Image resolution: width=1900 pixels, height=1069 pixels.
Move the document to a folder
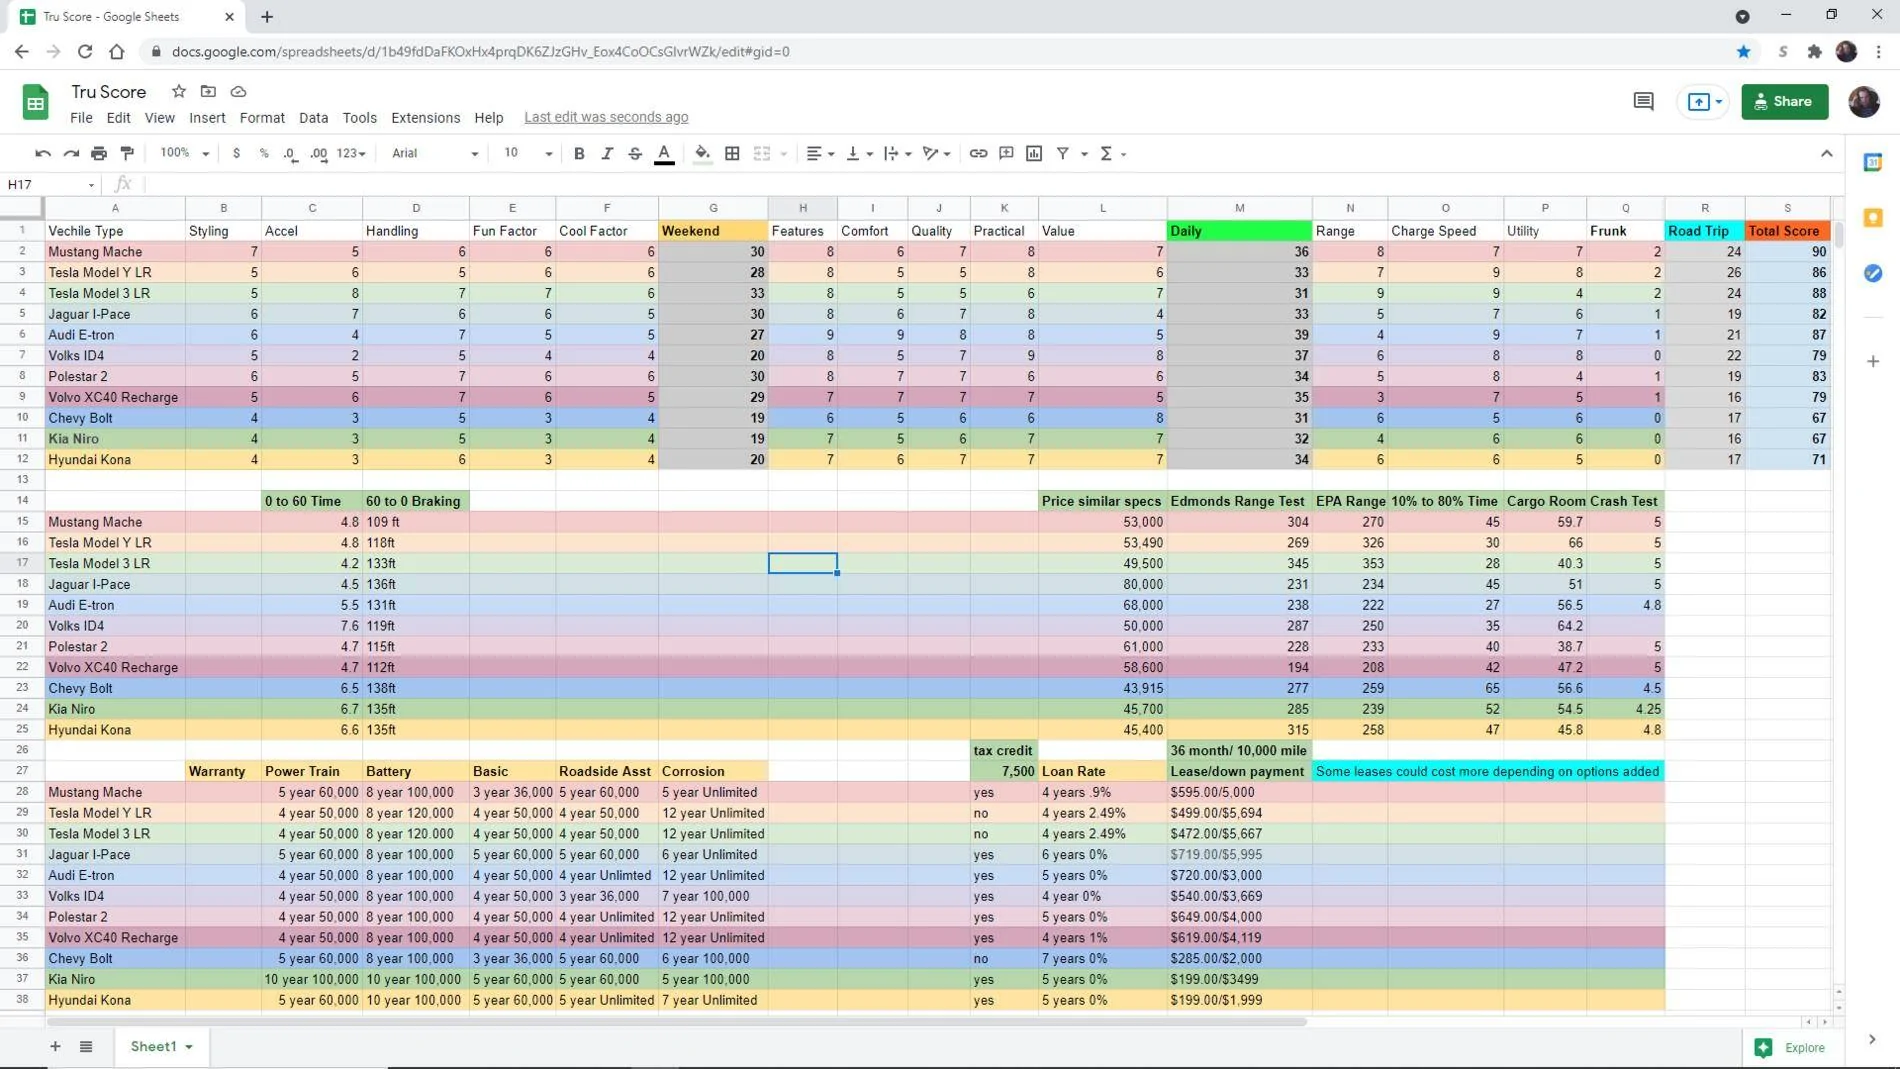(208, 91)
